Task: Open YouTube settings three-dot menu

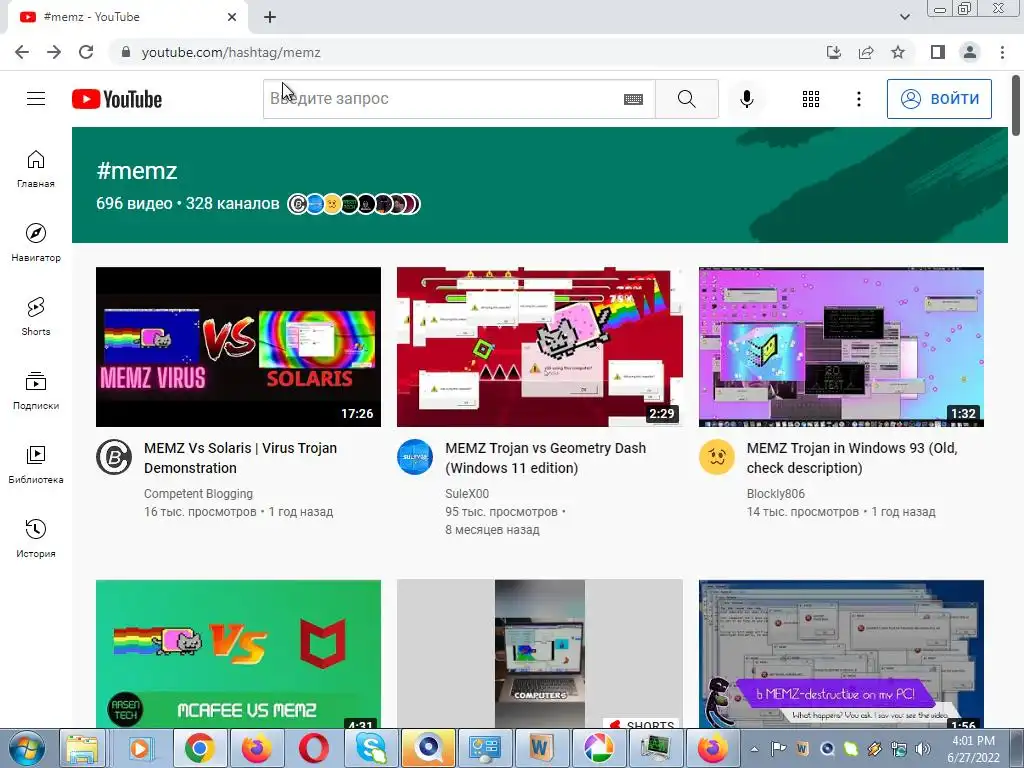Action: point(859,99)
